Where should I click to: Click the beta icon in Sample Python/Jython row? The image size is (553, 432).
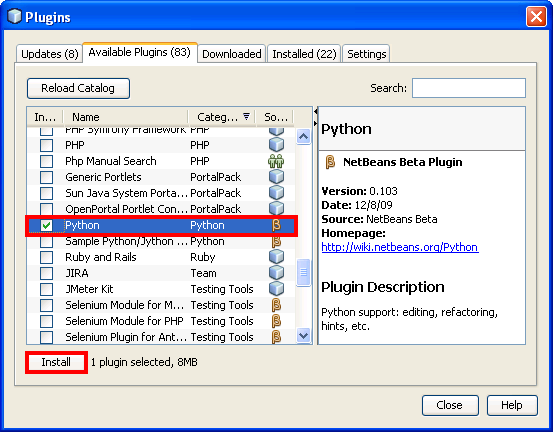coord(276,242)
